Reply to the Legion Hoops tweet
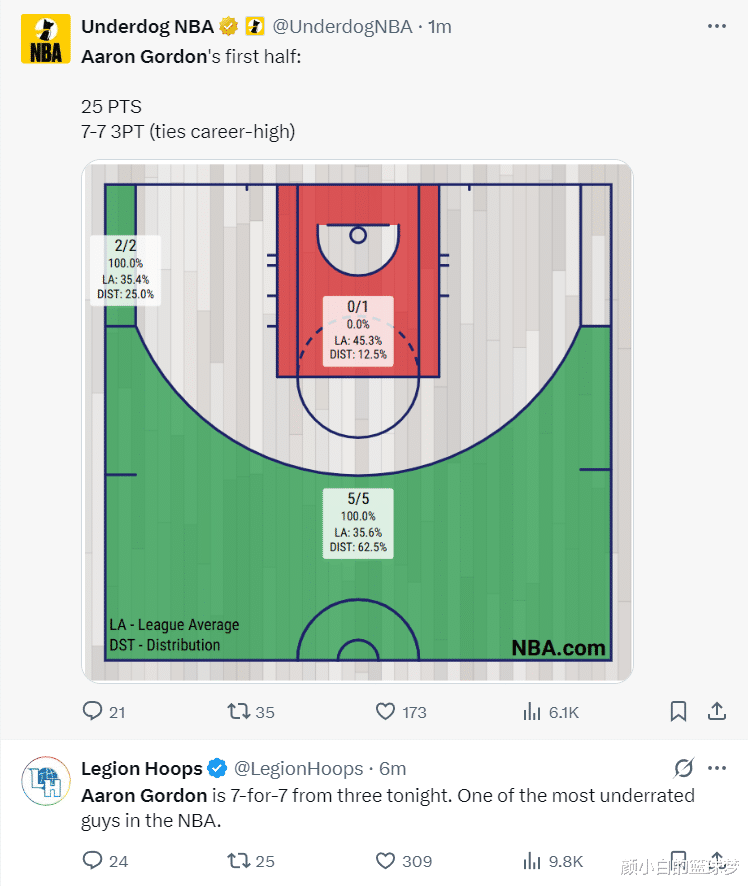The image size is (748, 886). [x=93, y=860]
